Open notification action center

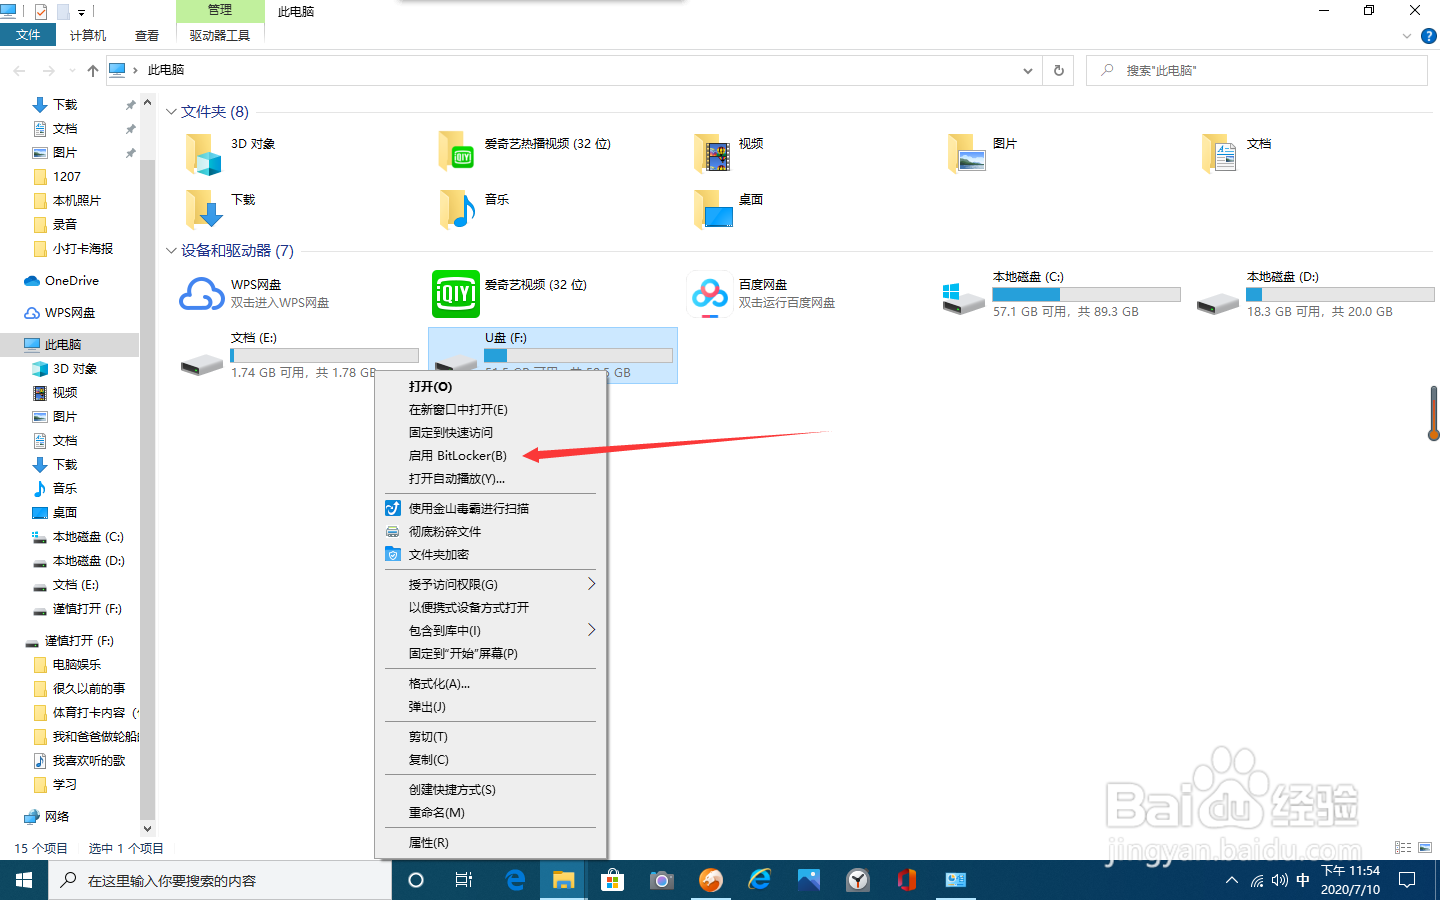point(1407,880)
